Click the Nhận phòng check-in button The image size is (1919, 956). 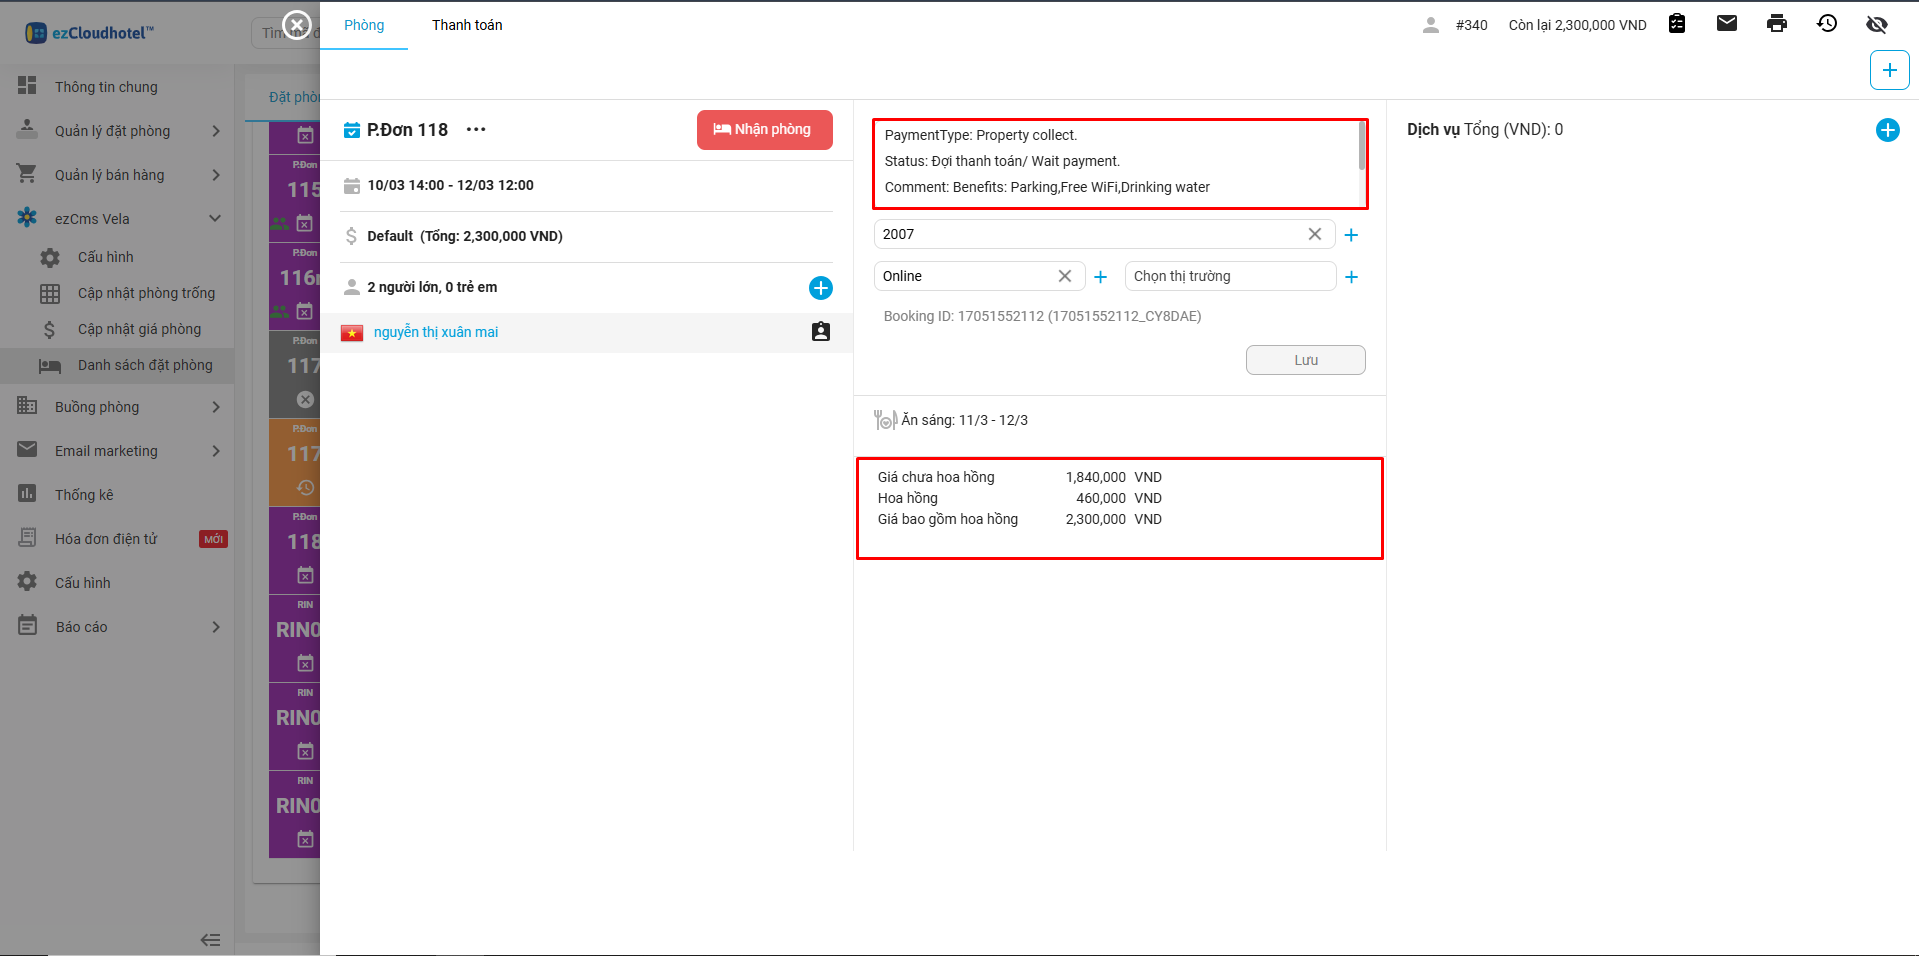(764, 130)
